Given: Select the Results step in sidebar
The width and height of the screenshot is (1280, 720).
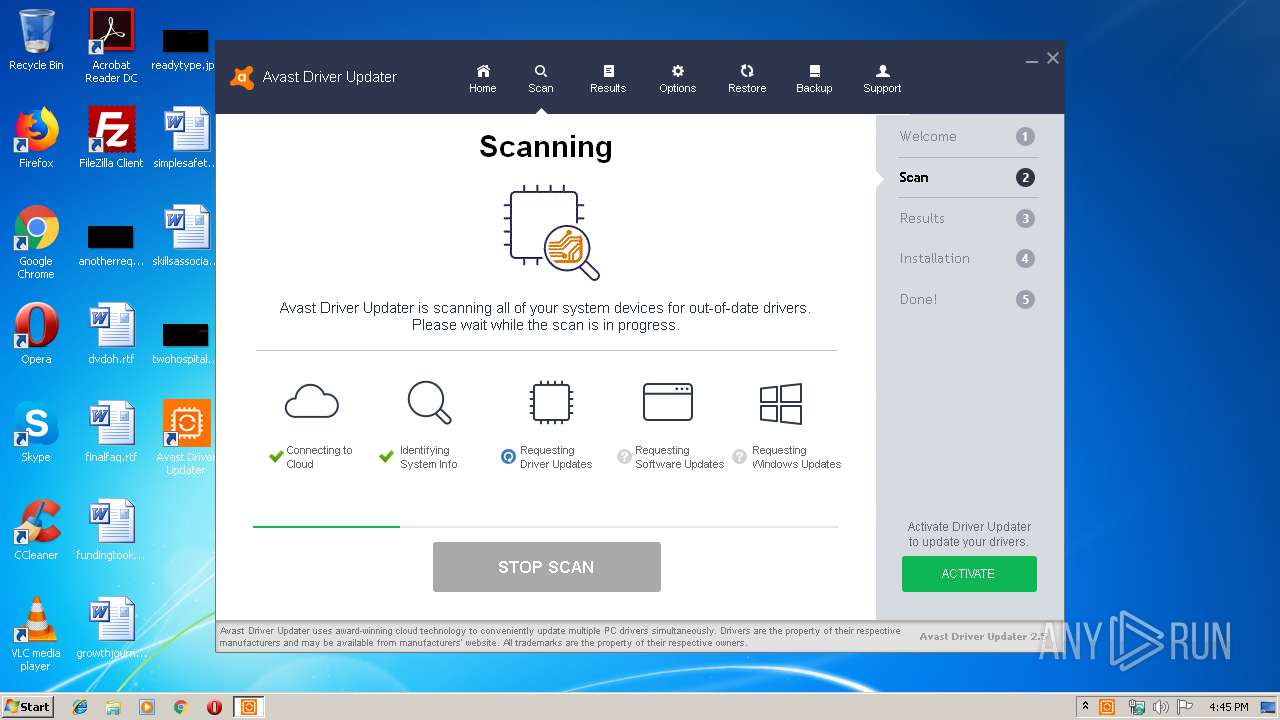Looking at the screenshot, I should tap(967, 218).
